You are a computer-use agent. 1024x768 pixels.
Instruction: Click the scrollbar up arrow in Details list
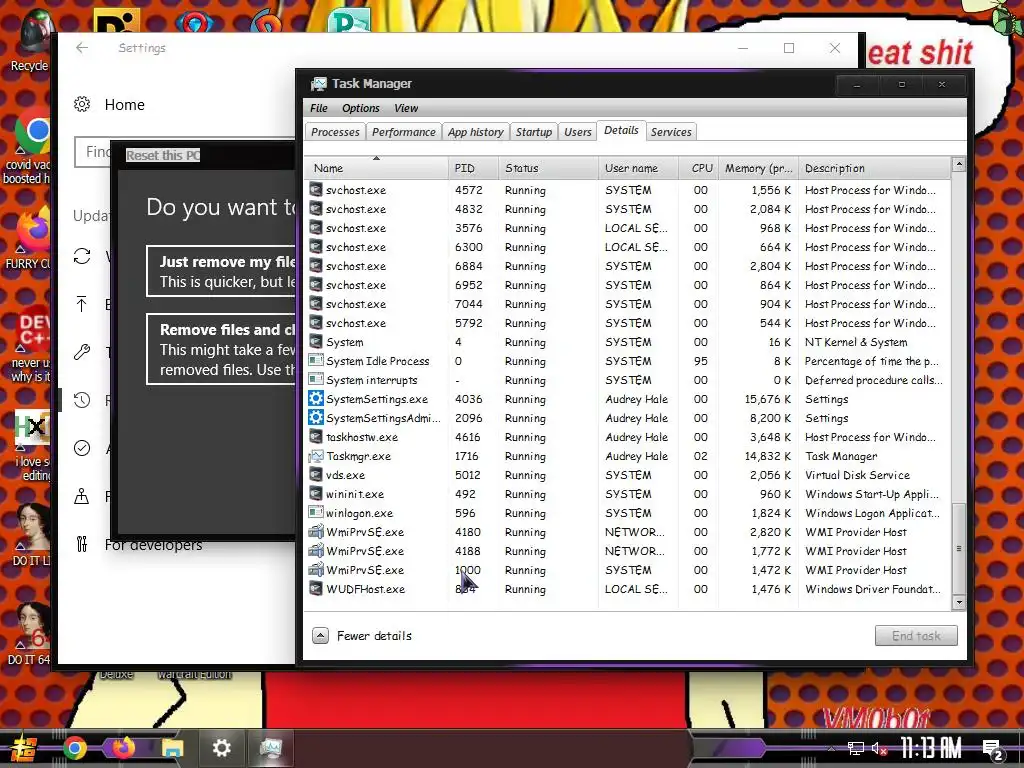pos(959,165)
